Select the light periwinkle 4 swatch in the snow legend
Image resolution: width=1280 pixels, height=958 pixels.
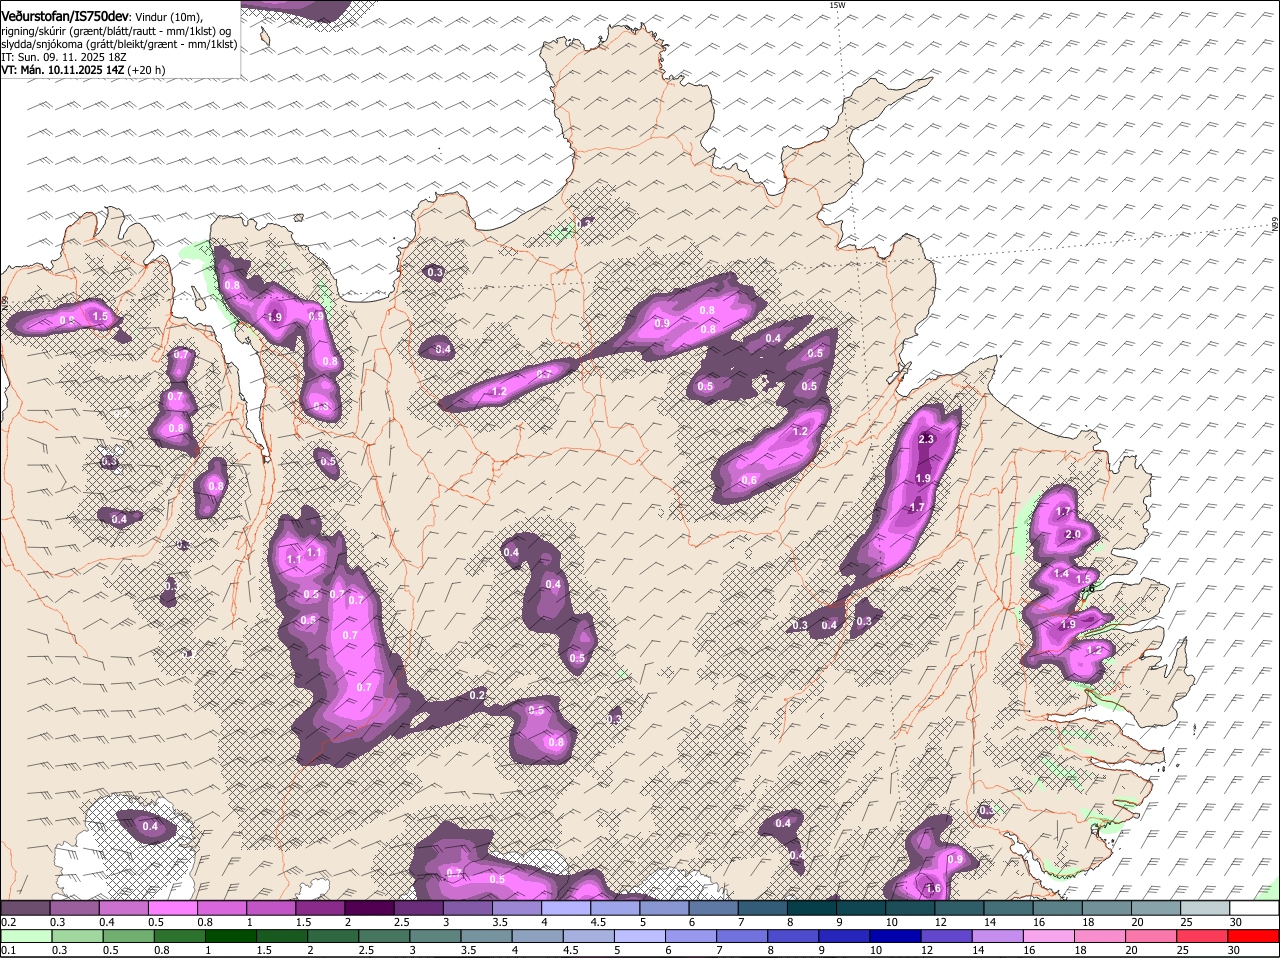click(x=565, y=908)
